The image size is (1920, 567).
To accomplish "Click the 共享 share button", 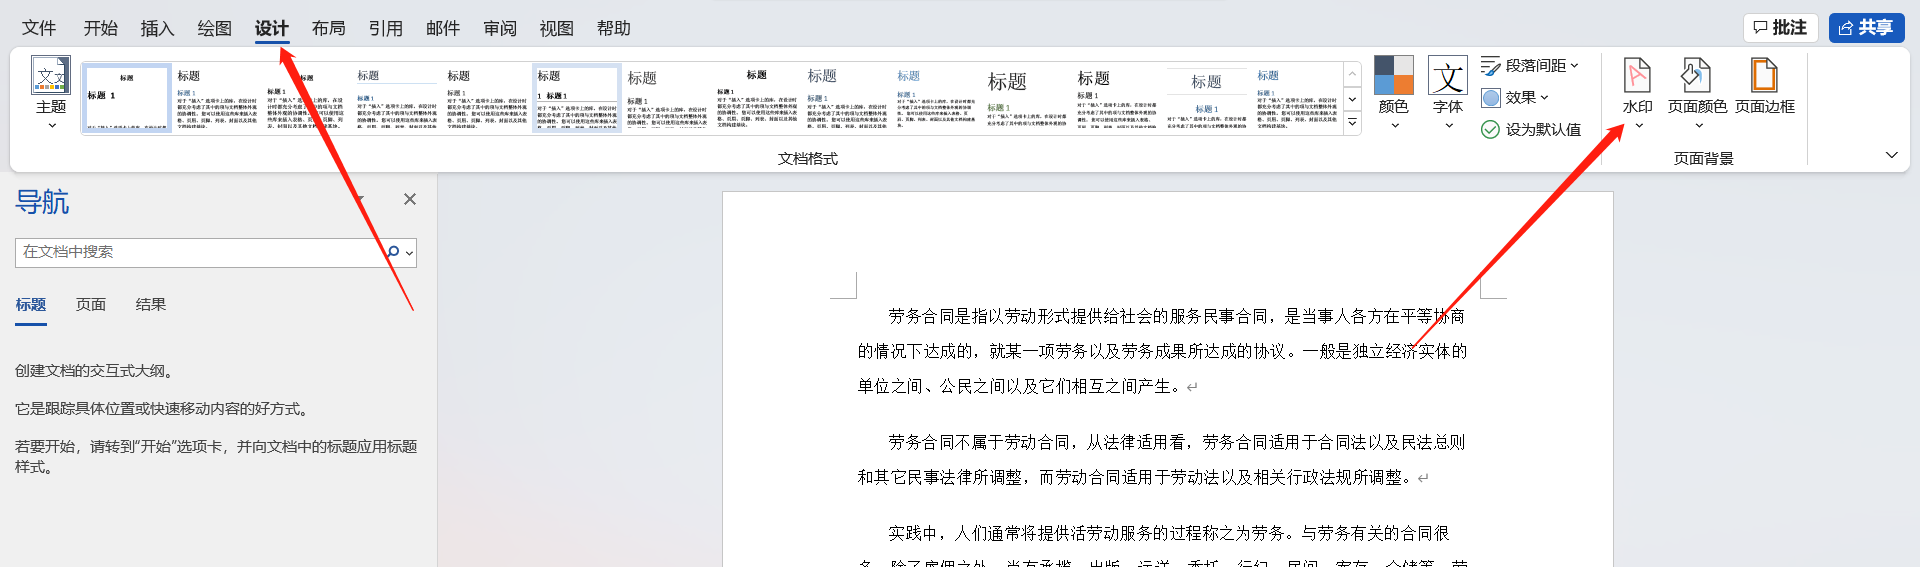I will pos(1866,28).
